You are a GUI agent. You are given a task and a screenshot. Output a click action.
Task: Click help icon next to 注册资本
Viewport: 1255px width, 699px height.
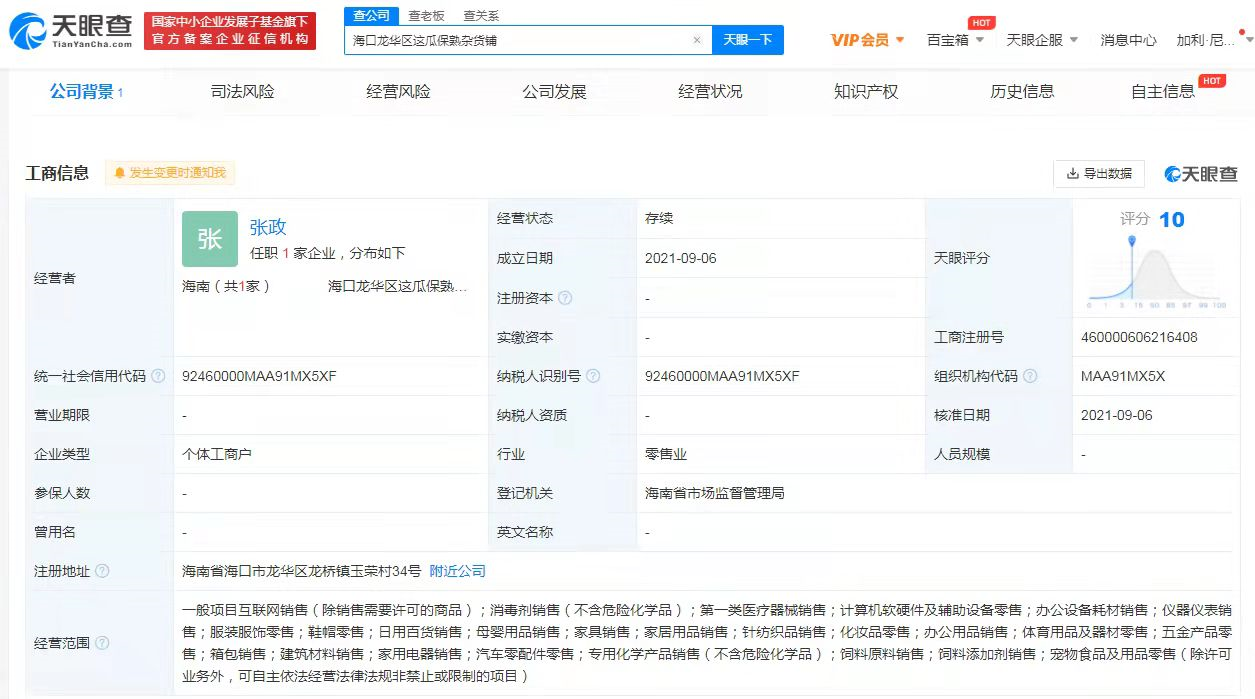(565, 298)
